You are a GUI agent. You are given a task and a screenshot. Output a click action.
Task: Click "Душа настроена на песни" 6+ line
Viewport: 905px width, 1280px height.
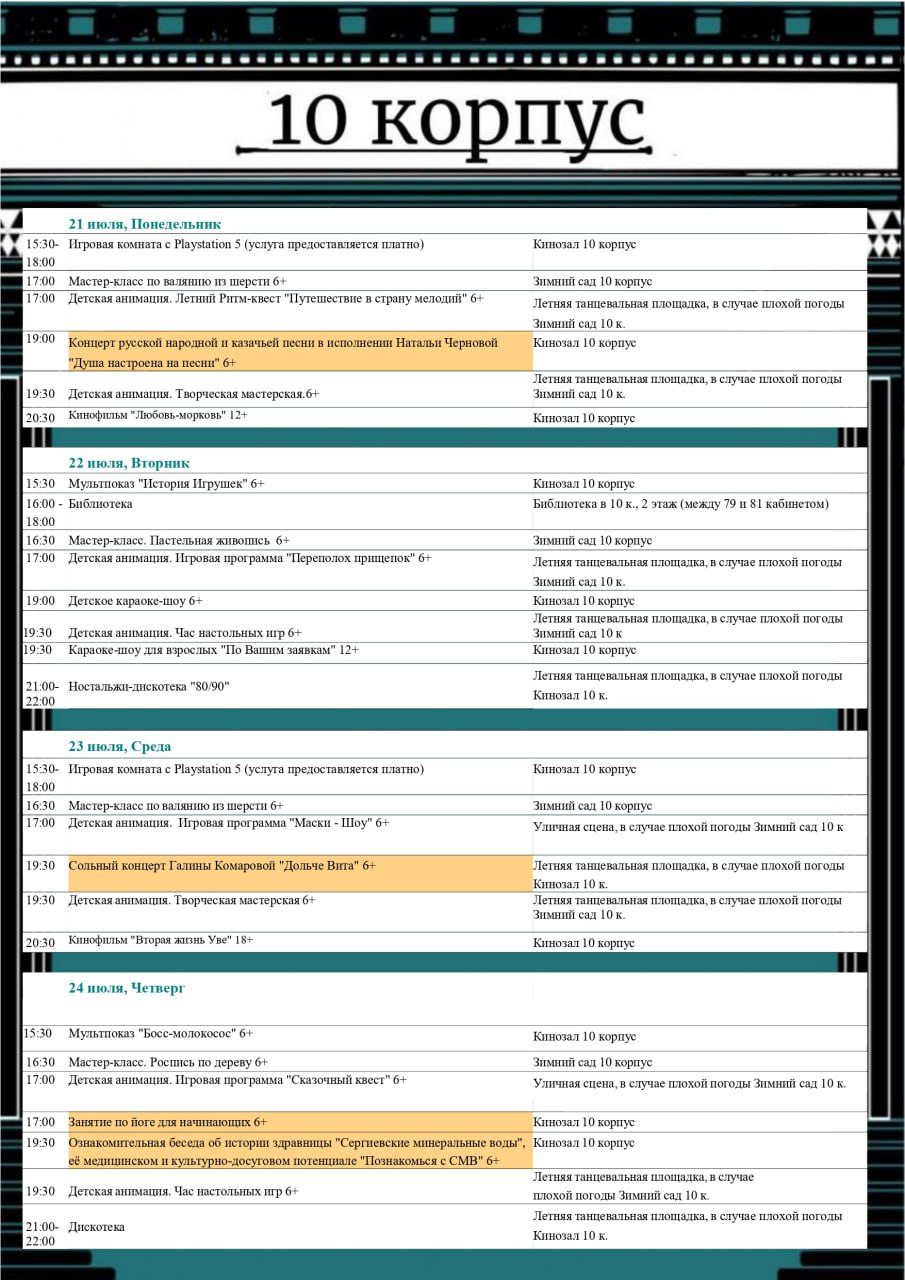coord(152,362)
